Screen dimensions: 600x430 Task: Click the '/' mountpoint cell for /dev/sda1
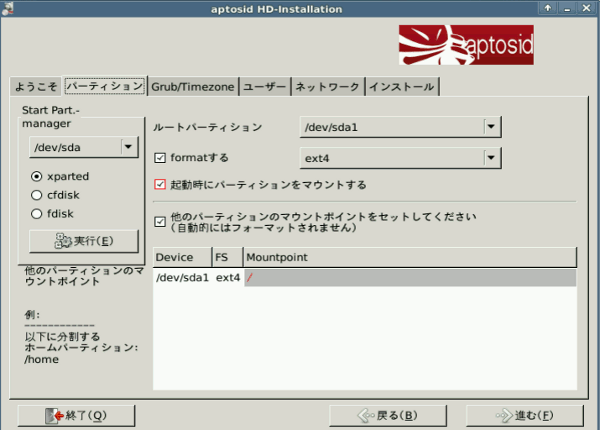(410, 278)
